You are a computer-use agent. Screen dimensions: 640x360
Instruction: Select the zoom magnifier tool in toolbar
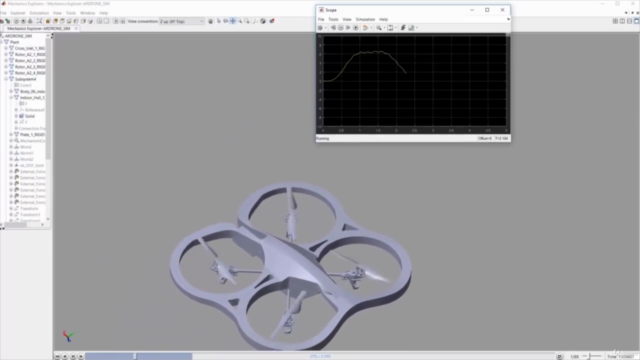pyautogui.click(x=240, y=21)
